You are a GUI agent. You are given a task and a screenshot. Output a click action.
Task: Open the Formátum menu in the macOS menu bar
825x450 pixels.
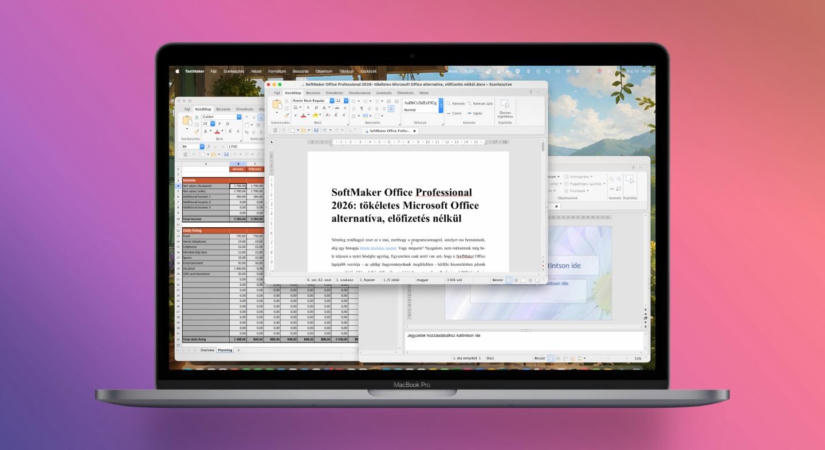277,71
